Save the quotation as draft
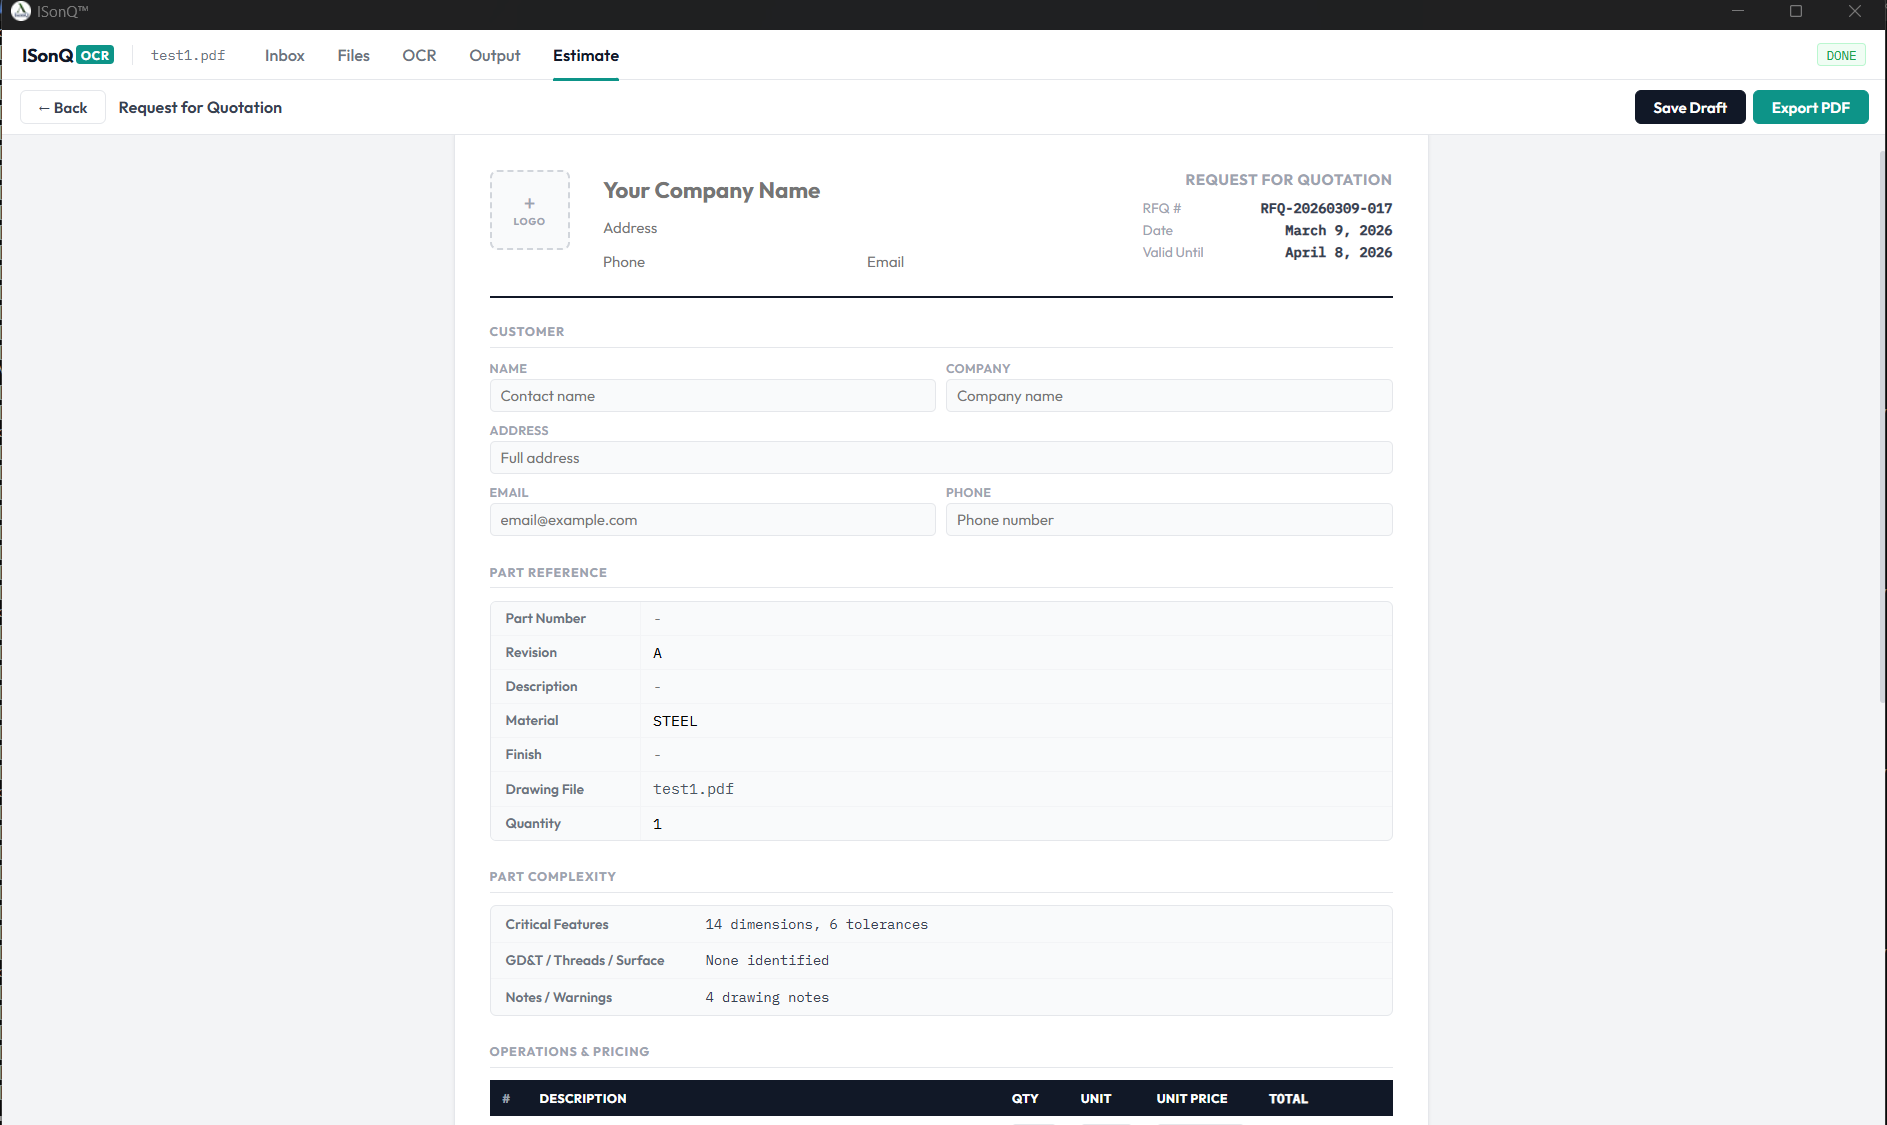This screenshot has height=1125, width=1887. click(x=1690, y=107)
